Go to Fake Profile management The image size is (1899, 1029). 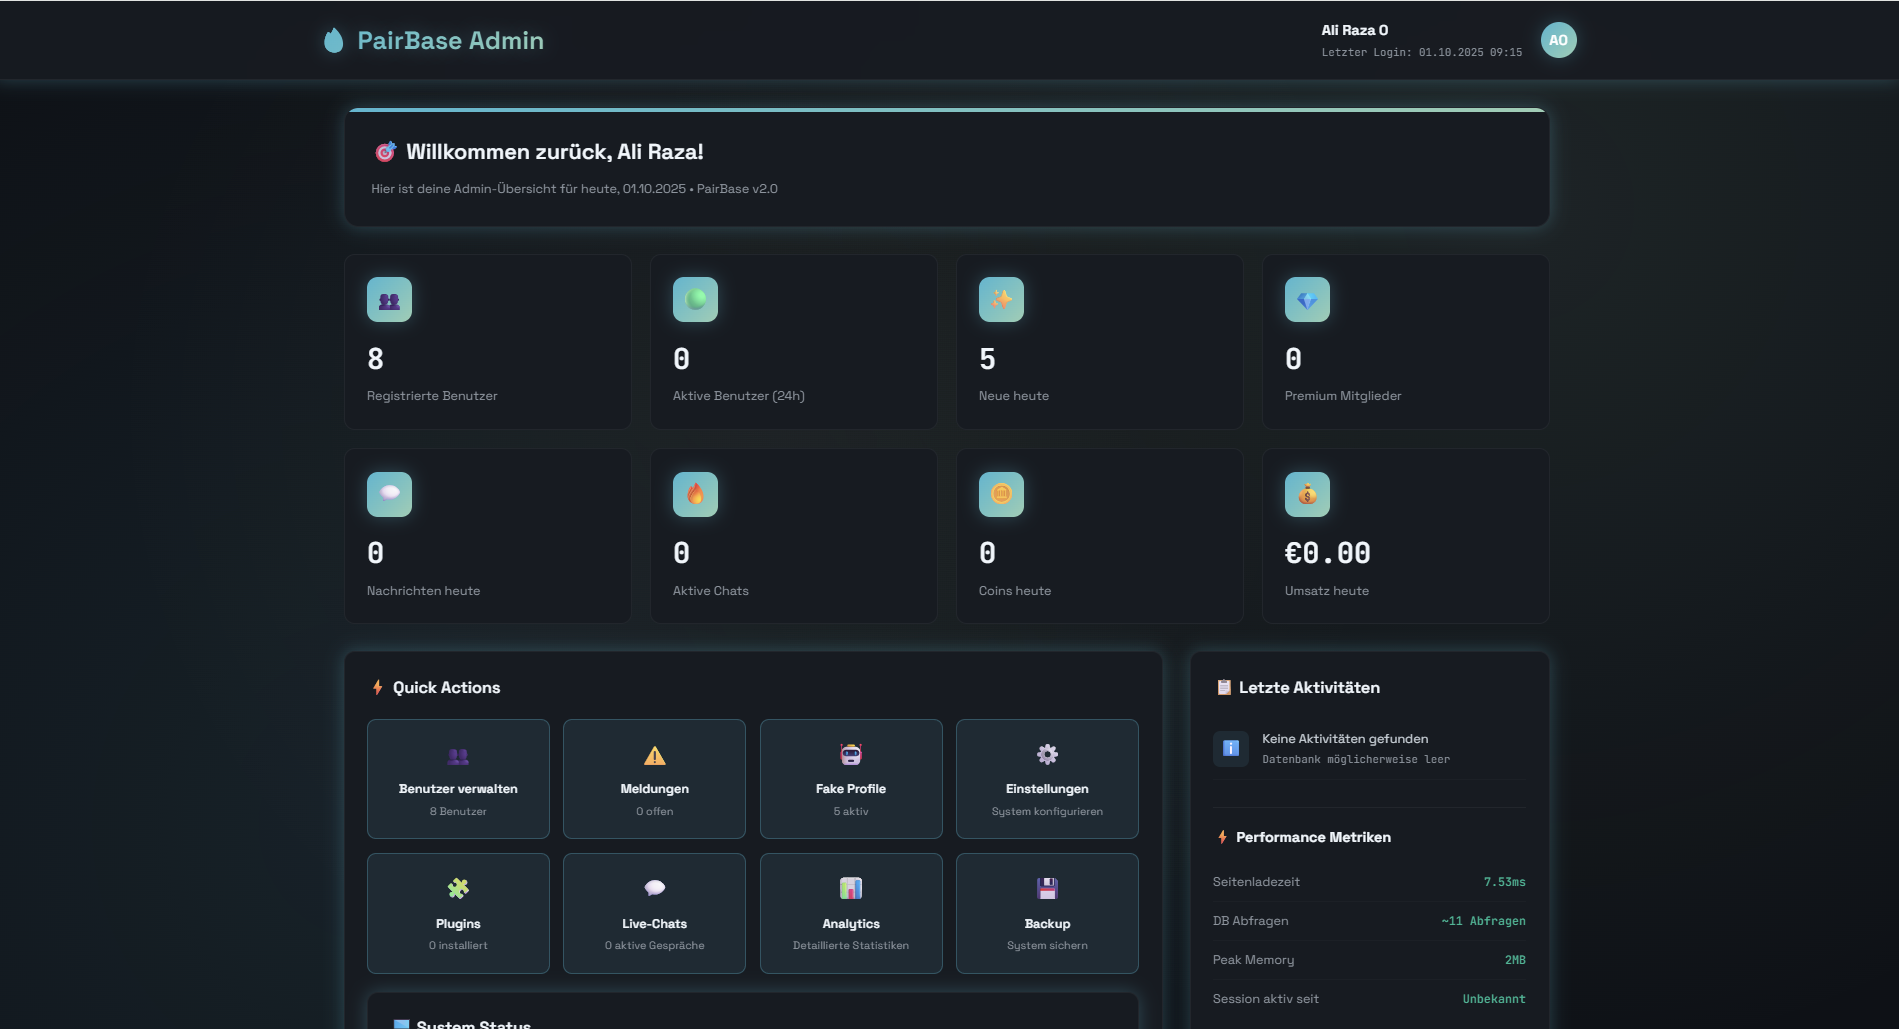tap(851, 779)
